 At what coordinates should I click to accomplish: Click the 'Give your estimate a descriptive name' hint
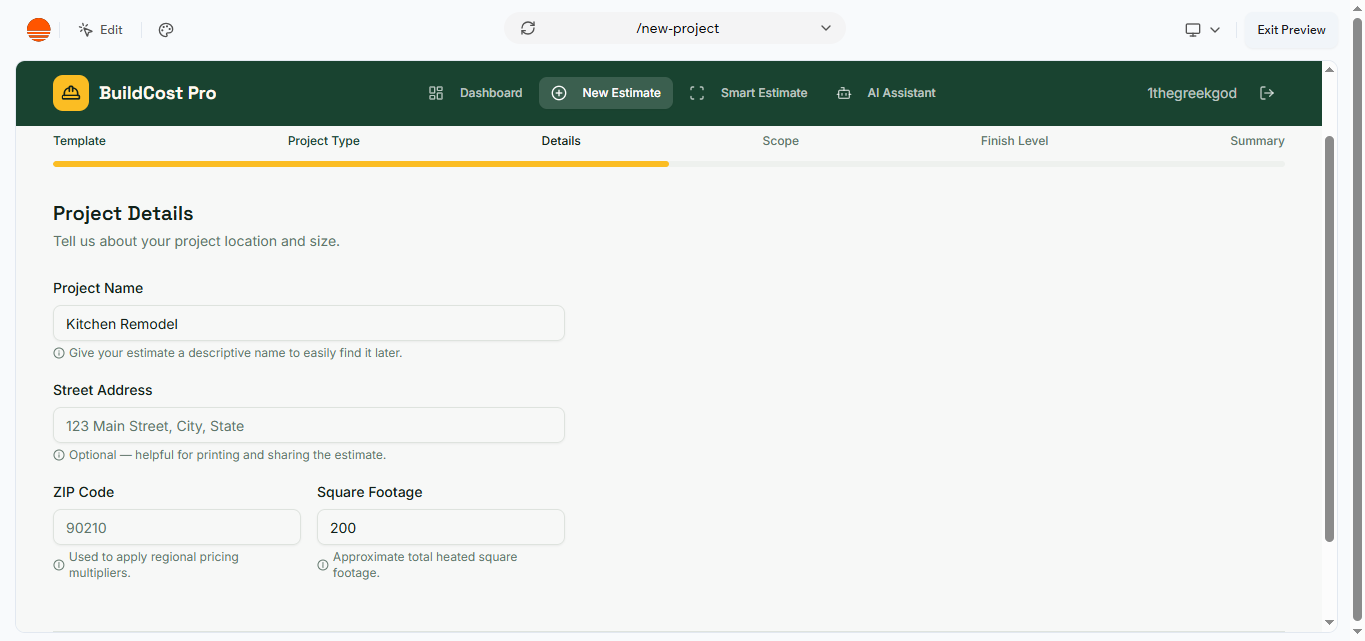pyautogui.click(x=235, y=353)
